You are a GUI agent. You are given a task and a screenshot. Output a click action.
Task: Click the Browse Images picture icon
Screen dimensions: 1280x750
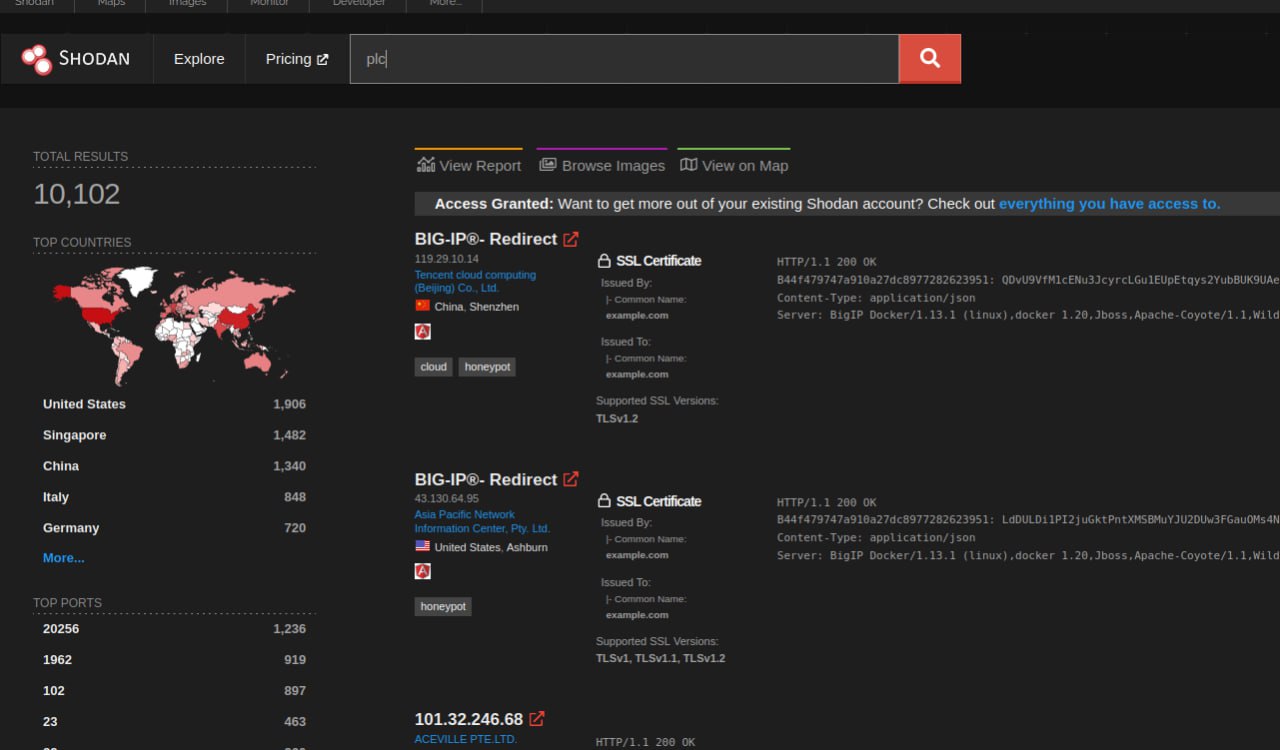click(547, 165)
